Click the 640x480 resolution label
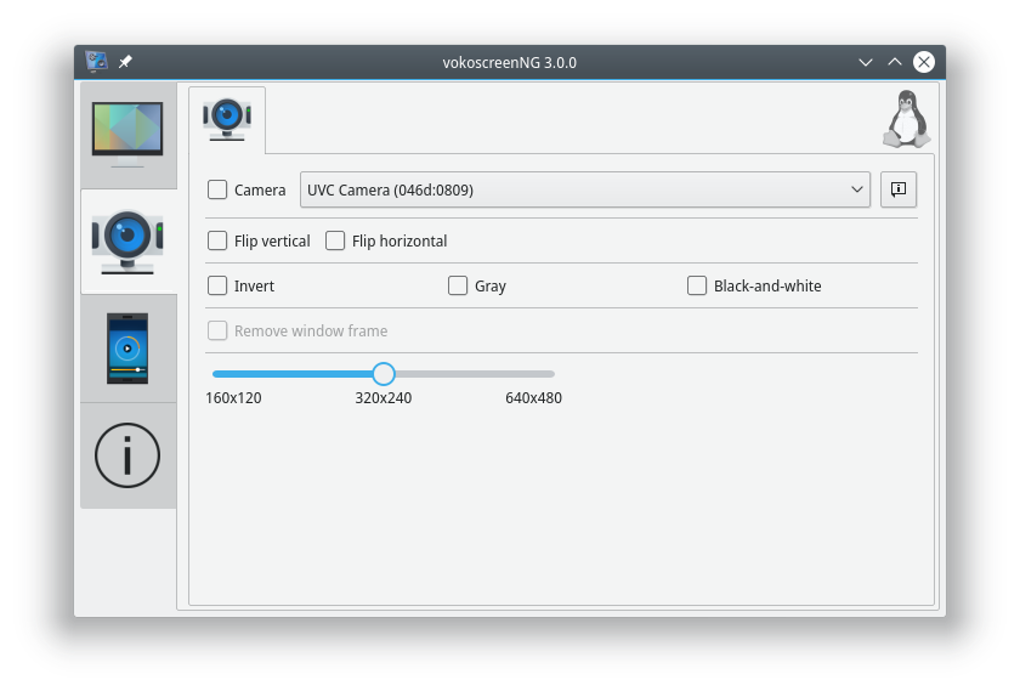Viewport: 1020px width, 691px height. point(533,397)
